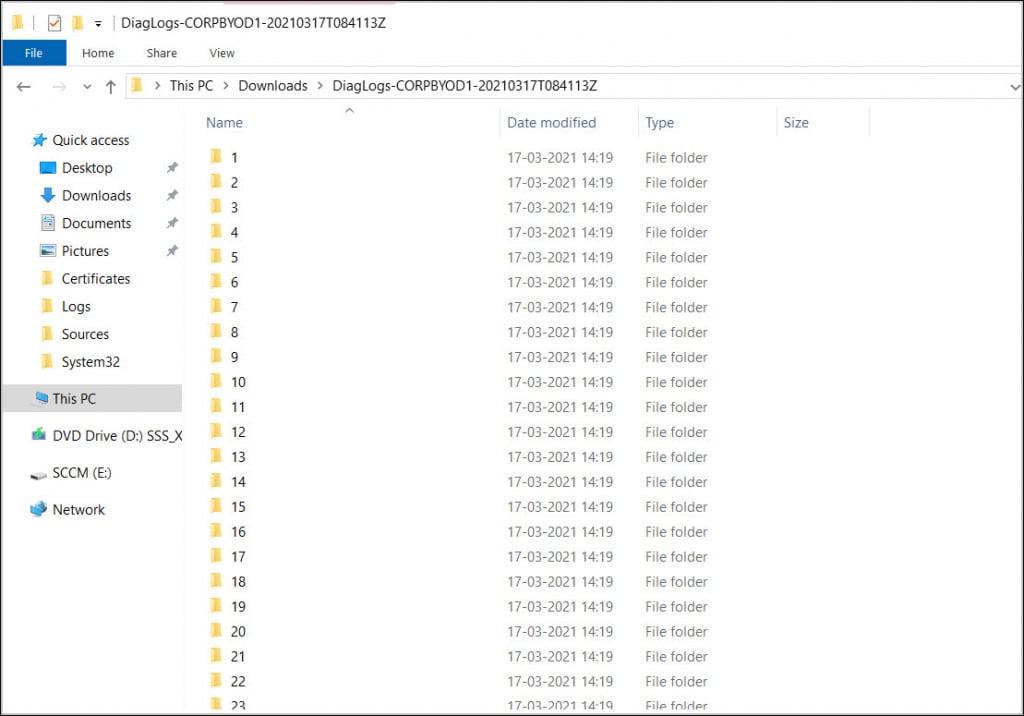
Task: Open Customize Quick Access Toolbar dropdown
Action: pyautogui.click(x=98, y=24)
